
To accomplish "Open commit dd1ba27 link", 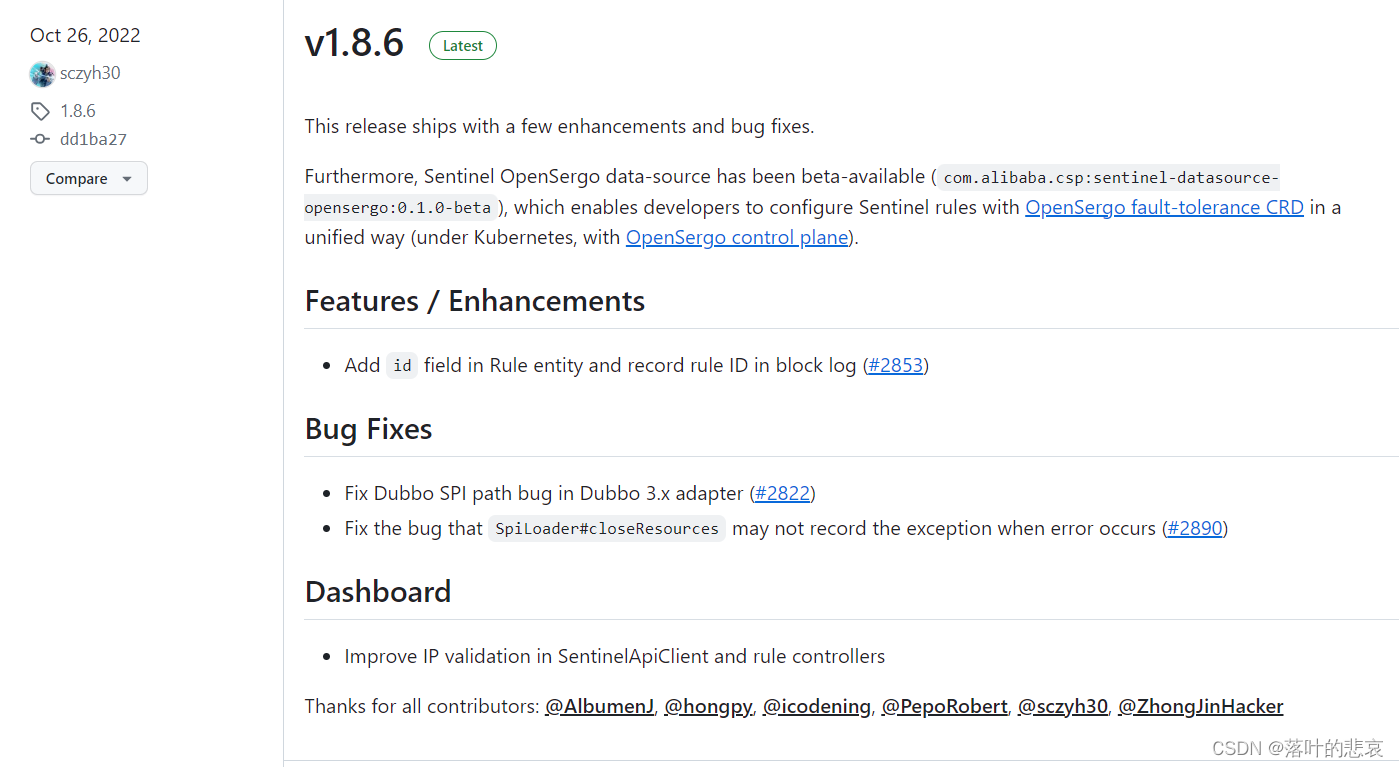I will 93,140.
